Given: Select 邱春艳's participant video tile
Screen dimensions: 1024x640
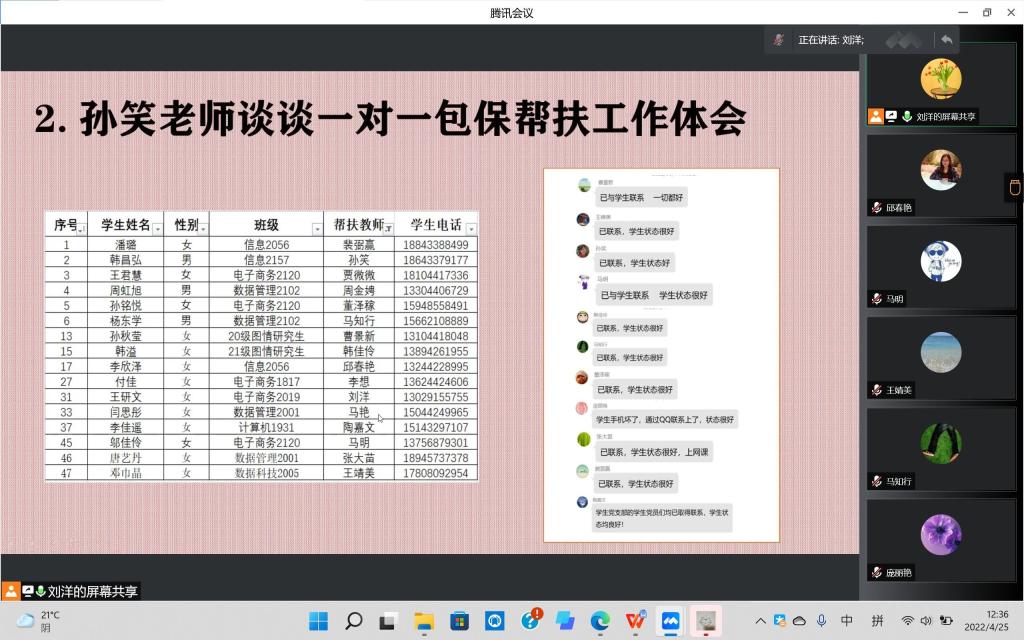Looking at the screenshot, I should click(940, 175).
